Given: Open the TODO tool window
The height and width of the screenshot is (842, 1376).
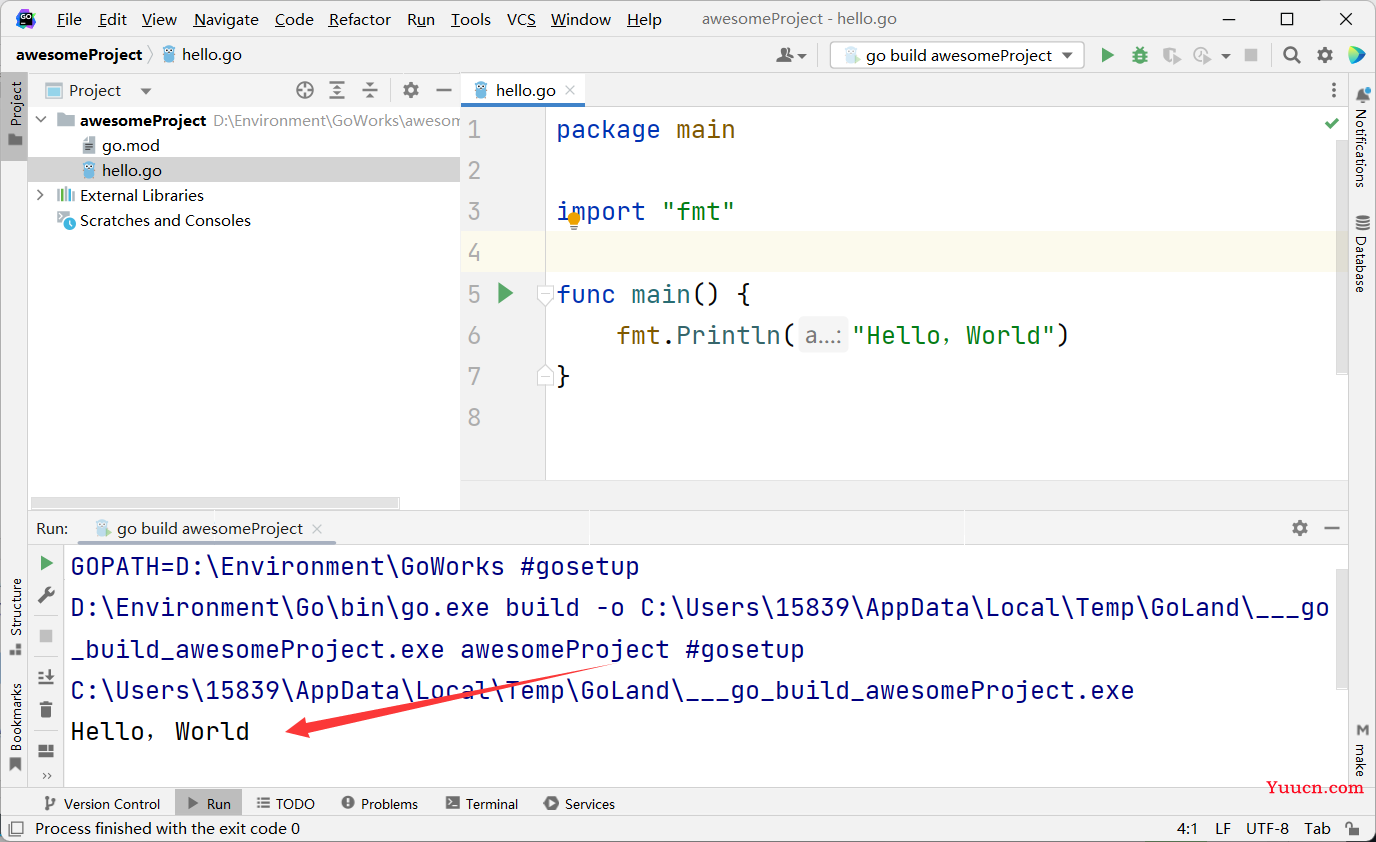Looking at the screenshot, I should click(285, 803).
